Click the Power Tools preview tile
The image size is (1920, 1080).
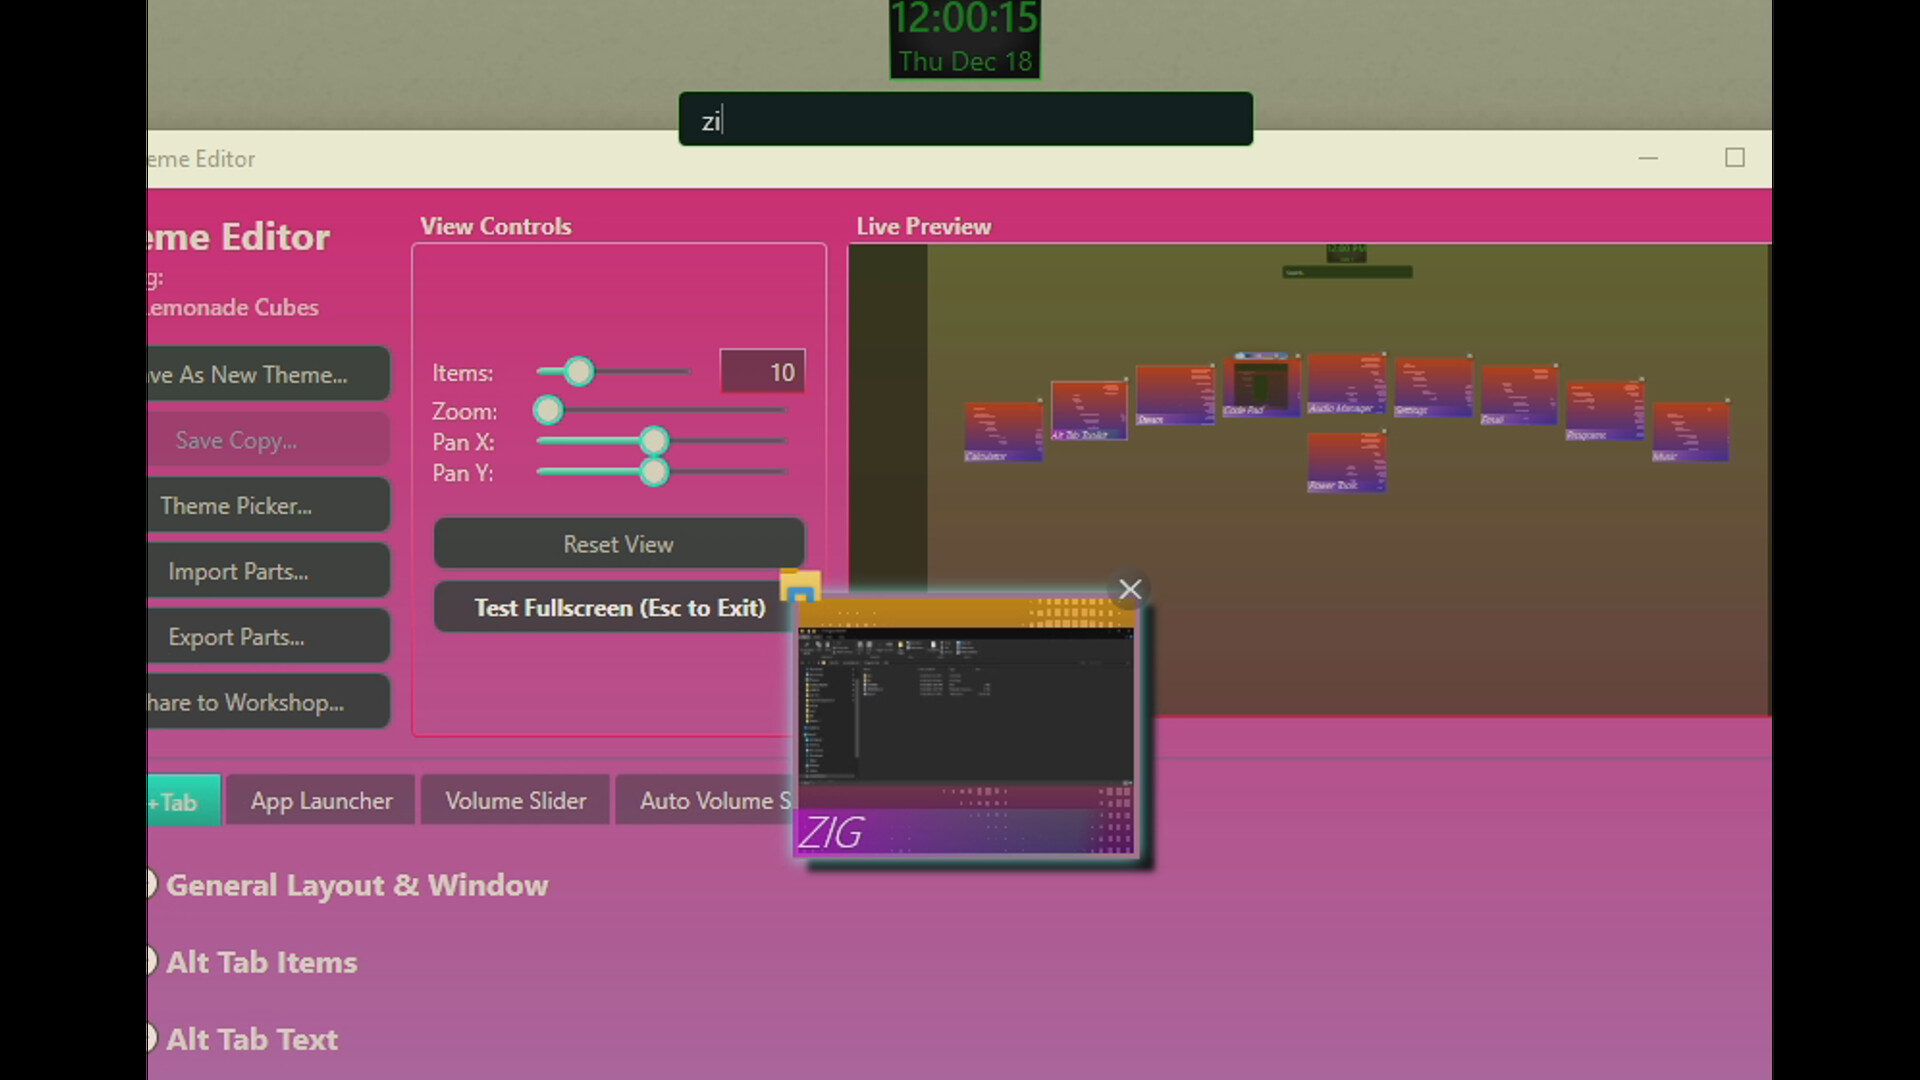[x=1347, y=460]
